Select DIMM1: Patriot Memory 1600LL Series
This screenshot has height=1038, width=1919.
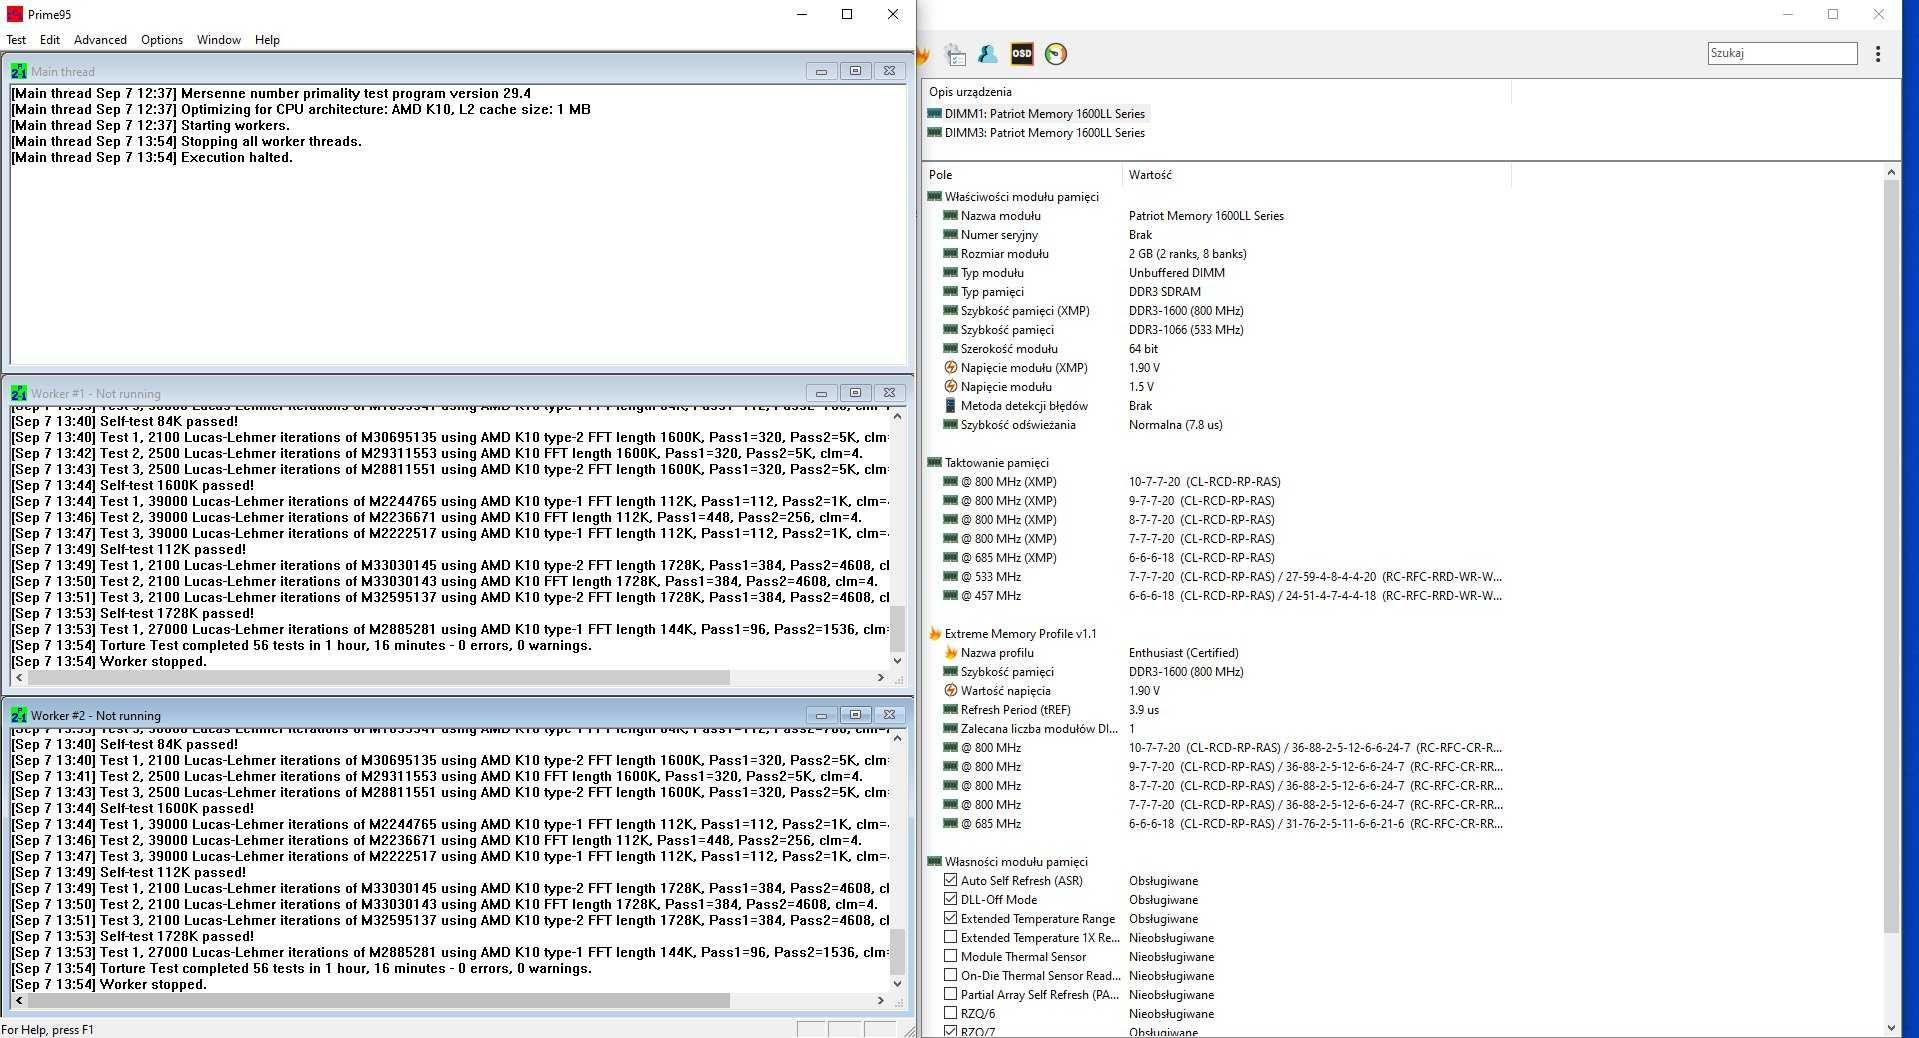[x=1037, y=113]
